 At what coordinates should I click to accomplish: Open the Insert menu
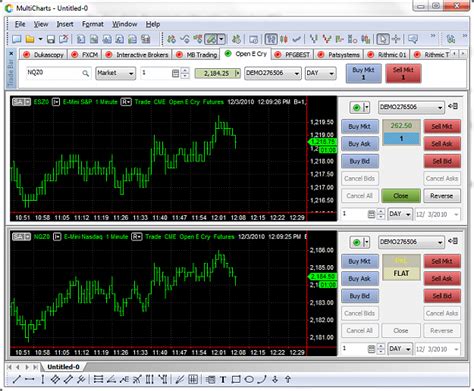click(65, 24)
